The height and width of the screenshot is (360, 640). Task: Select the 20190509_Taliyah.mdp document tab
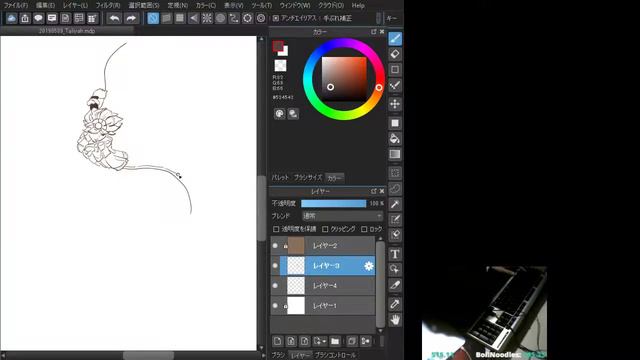tap(67, 31)
